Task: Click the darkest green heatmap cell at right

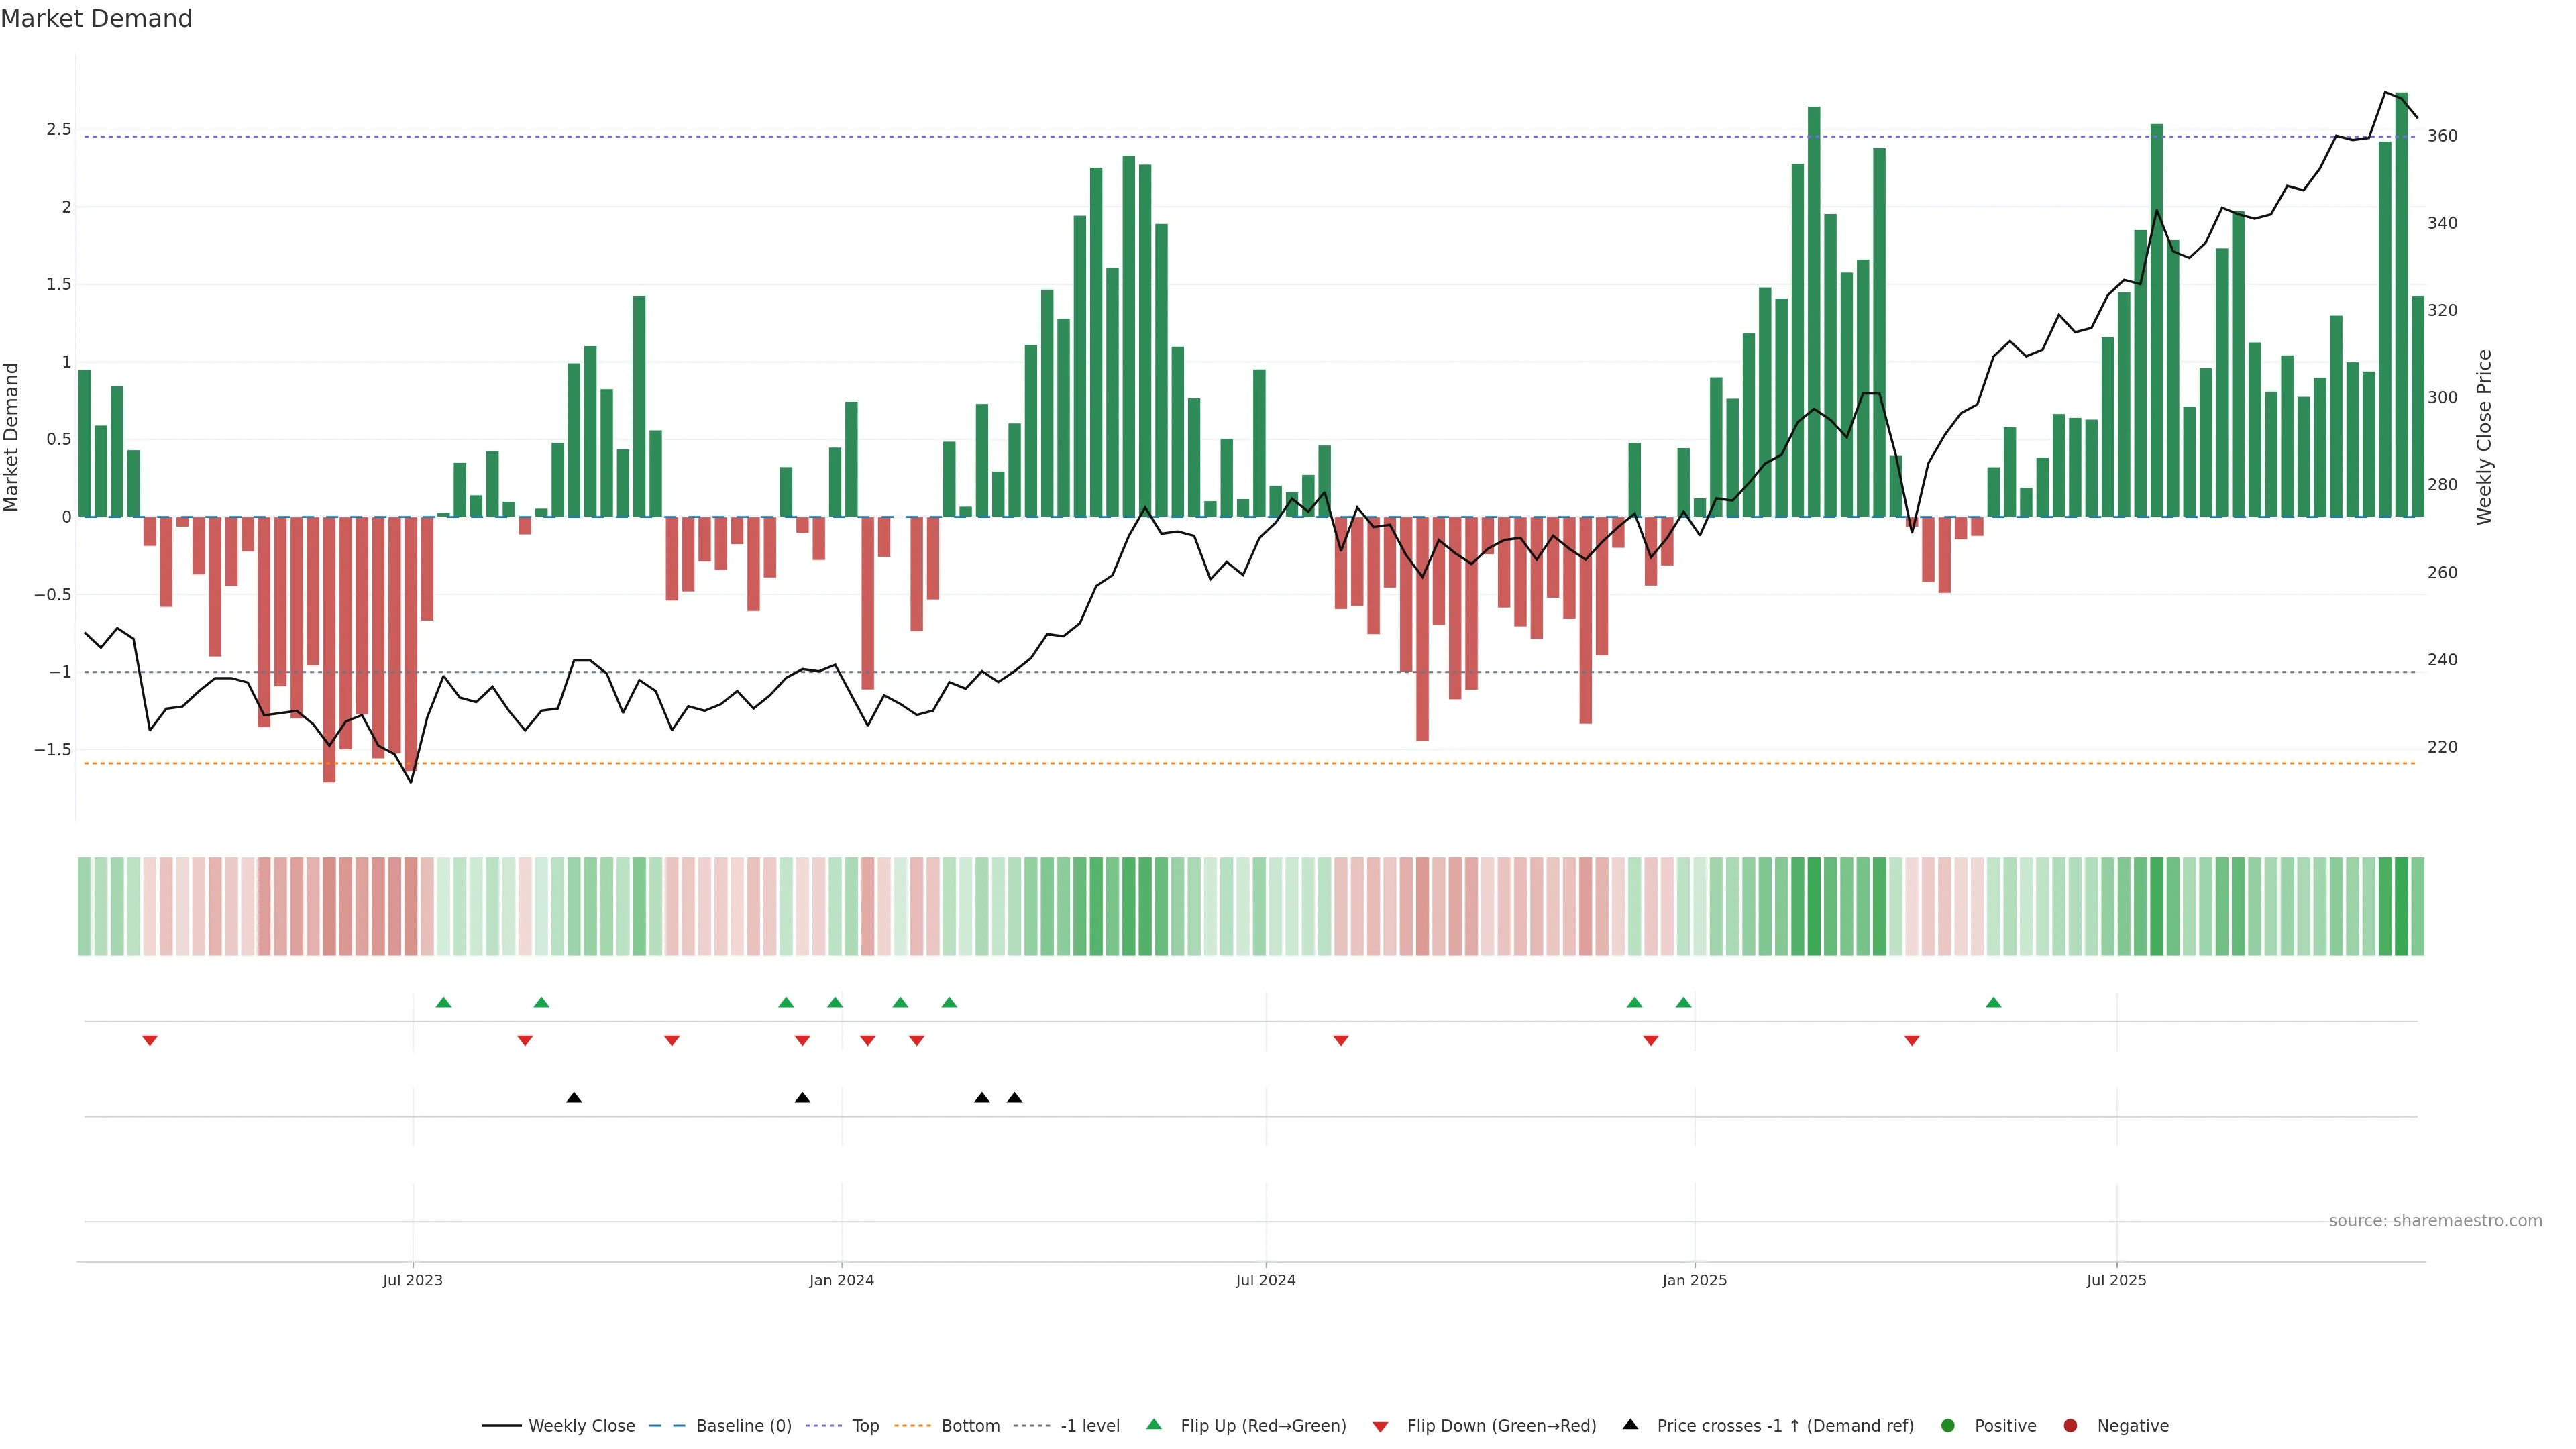Action: coord(2401,906)
